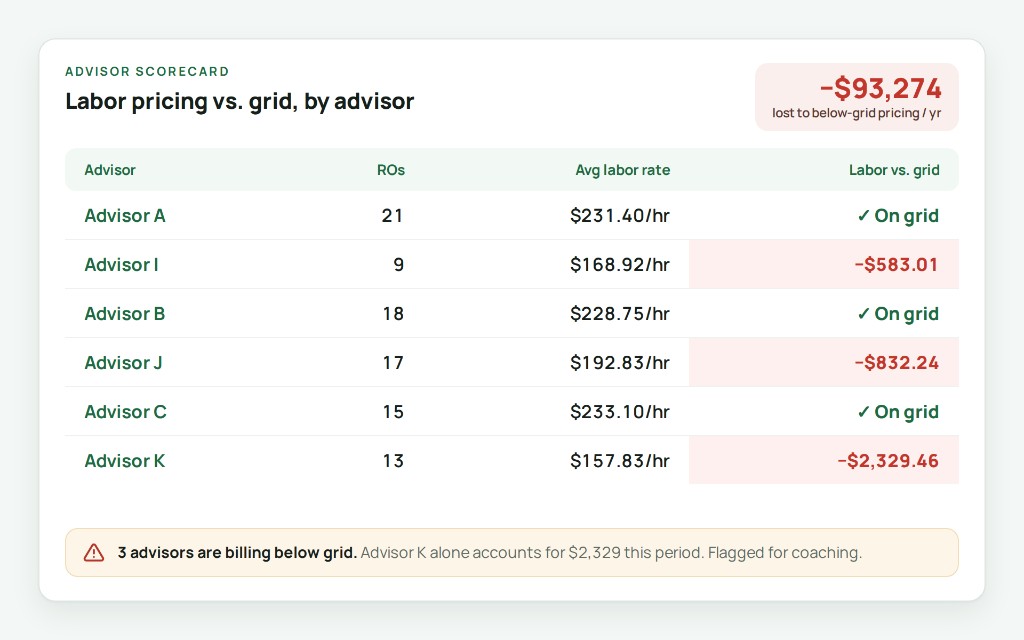Screen dimensions: 1024x640
Task: Select RO count 18 for Advisor B
Action: 393,313
